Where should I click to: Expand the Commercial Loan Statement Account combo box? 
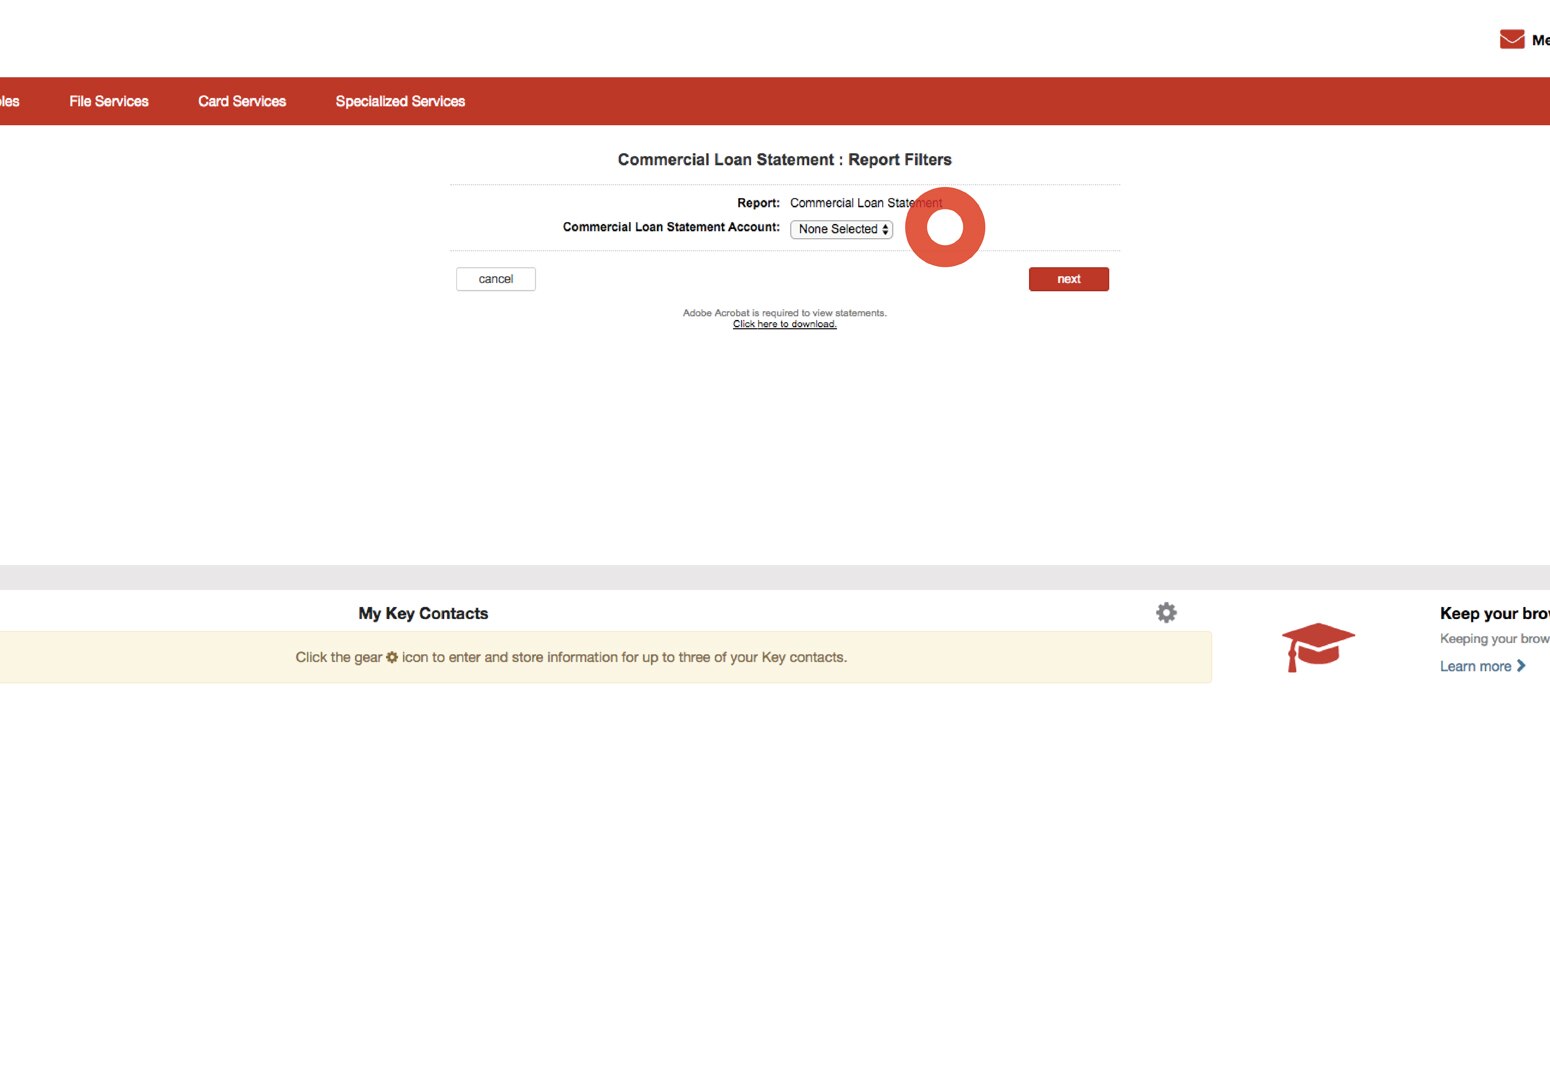pos(841,229)
